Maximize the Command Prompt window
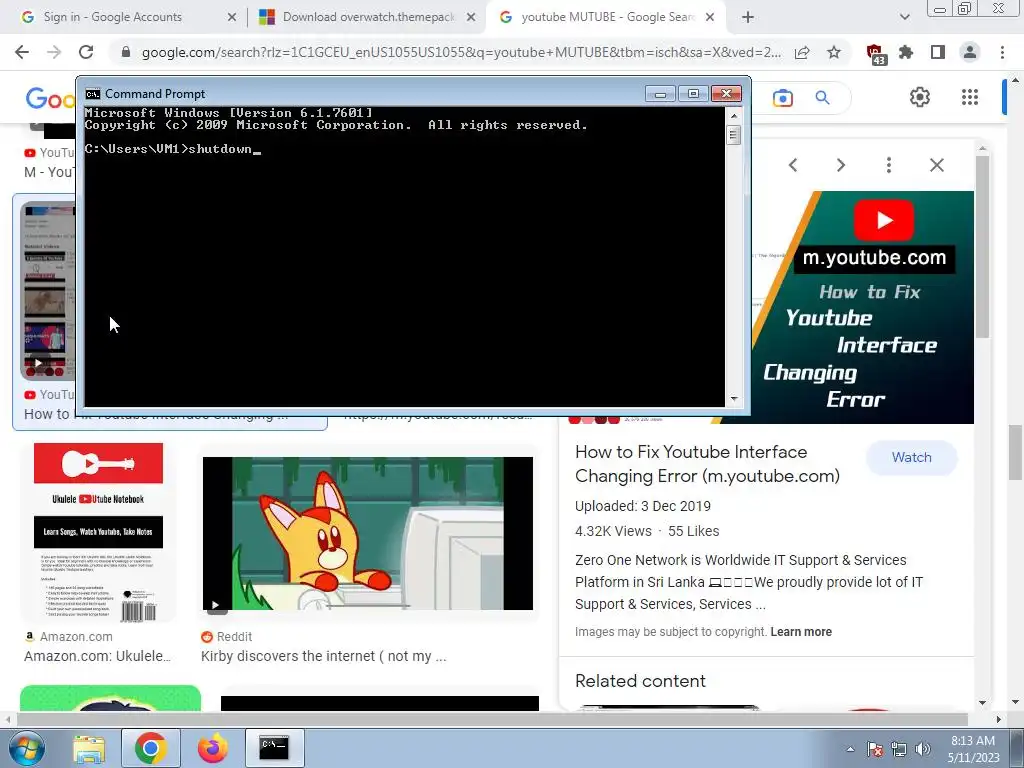Screen dimensions: 1024x768 pyautogui.click(x=693, y=94)
